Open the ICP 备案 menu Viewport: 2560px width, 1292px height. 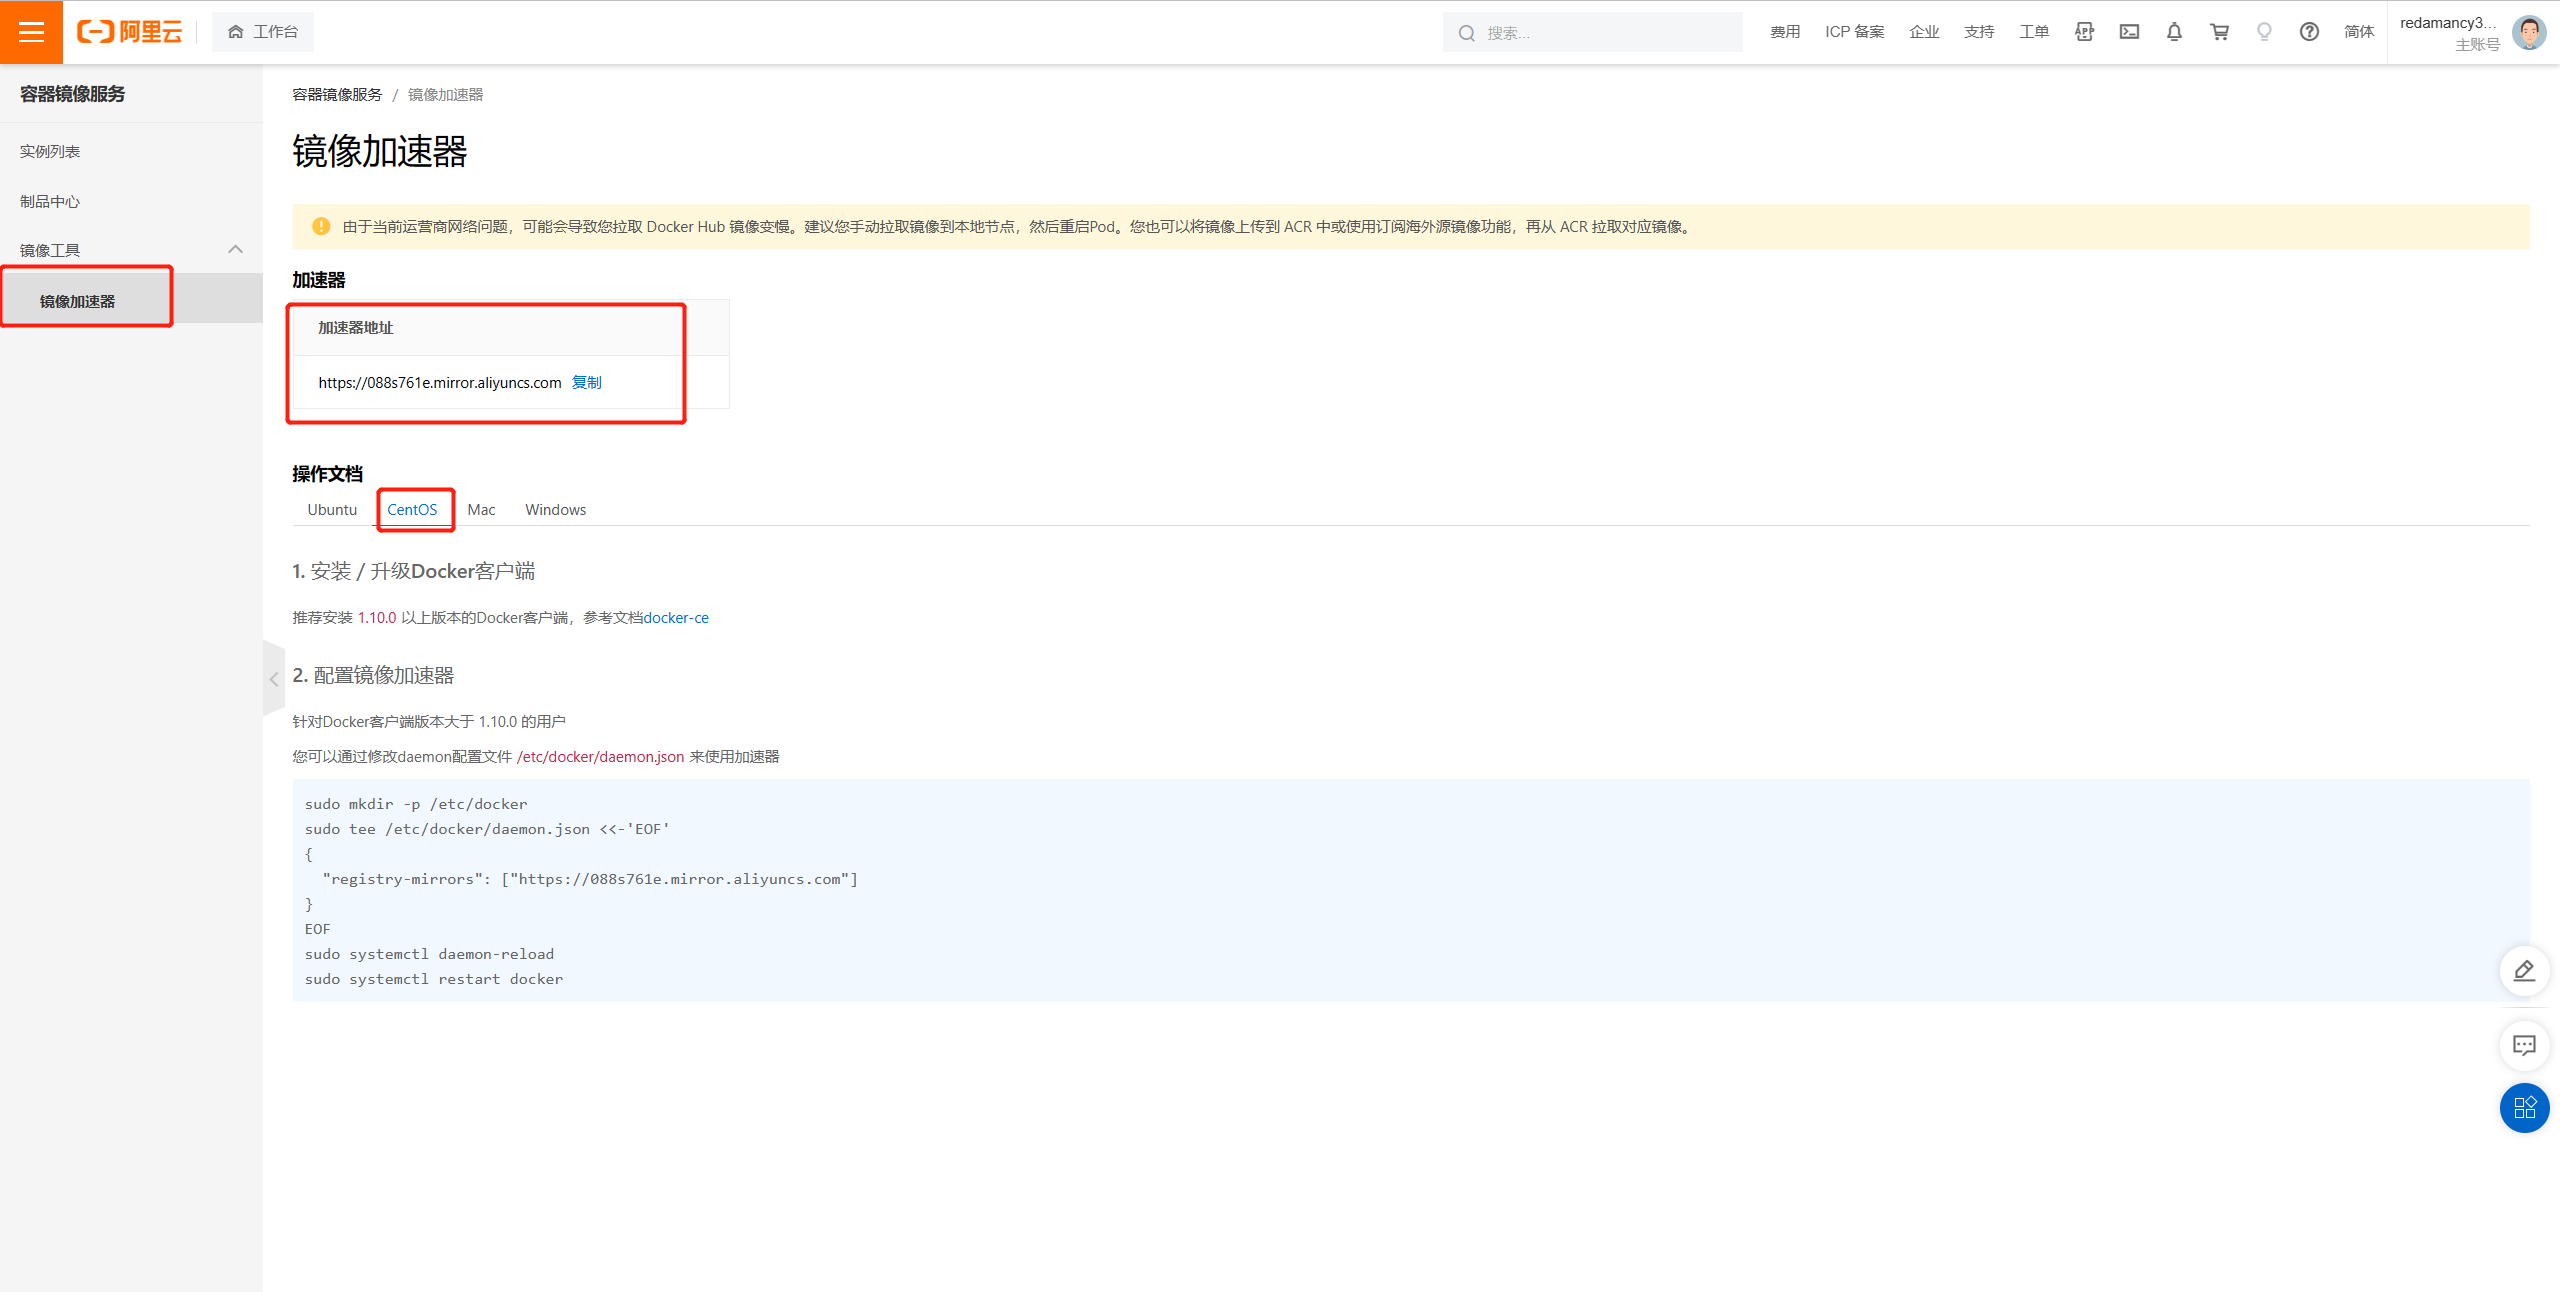tap(1854, 32)
